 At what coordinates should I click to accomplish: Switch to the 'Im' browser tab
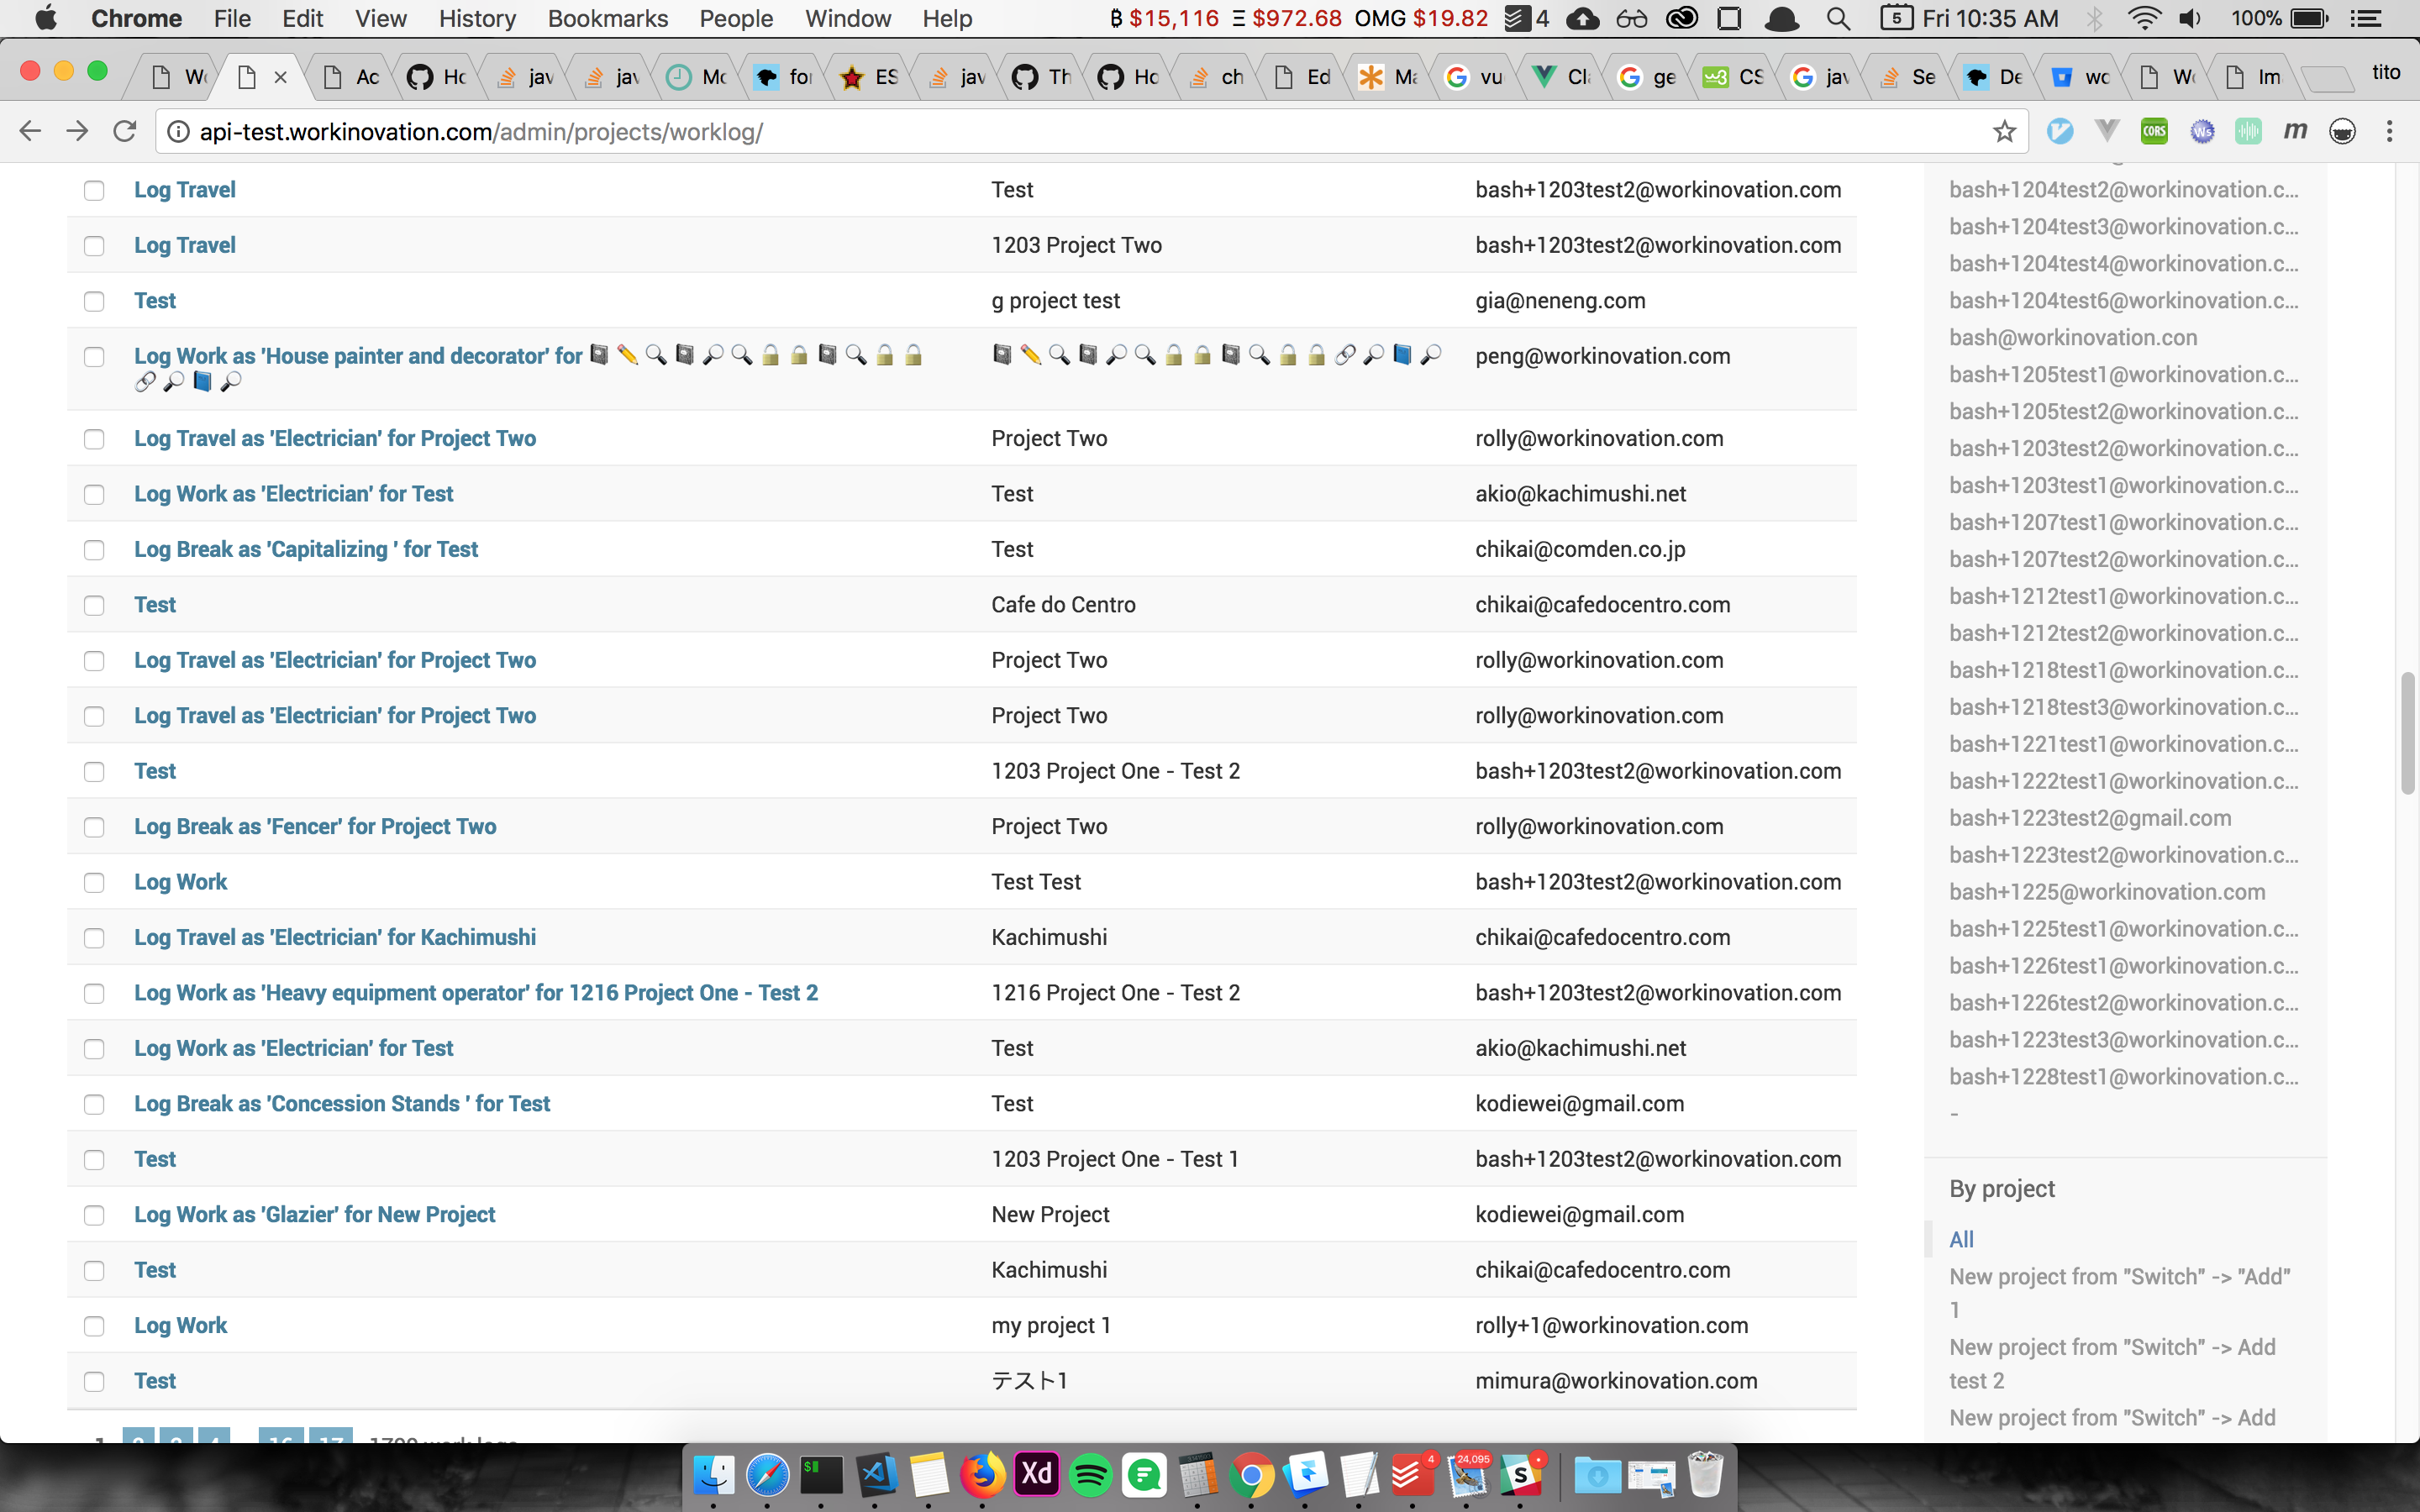point(2255,77)
